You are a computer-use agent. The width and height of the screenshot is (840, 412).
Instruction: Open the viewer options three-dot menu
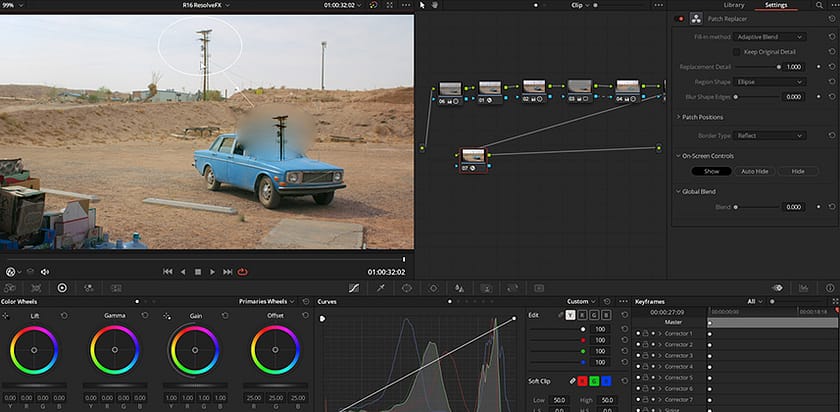point(406,5)
